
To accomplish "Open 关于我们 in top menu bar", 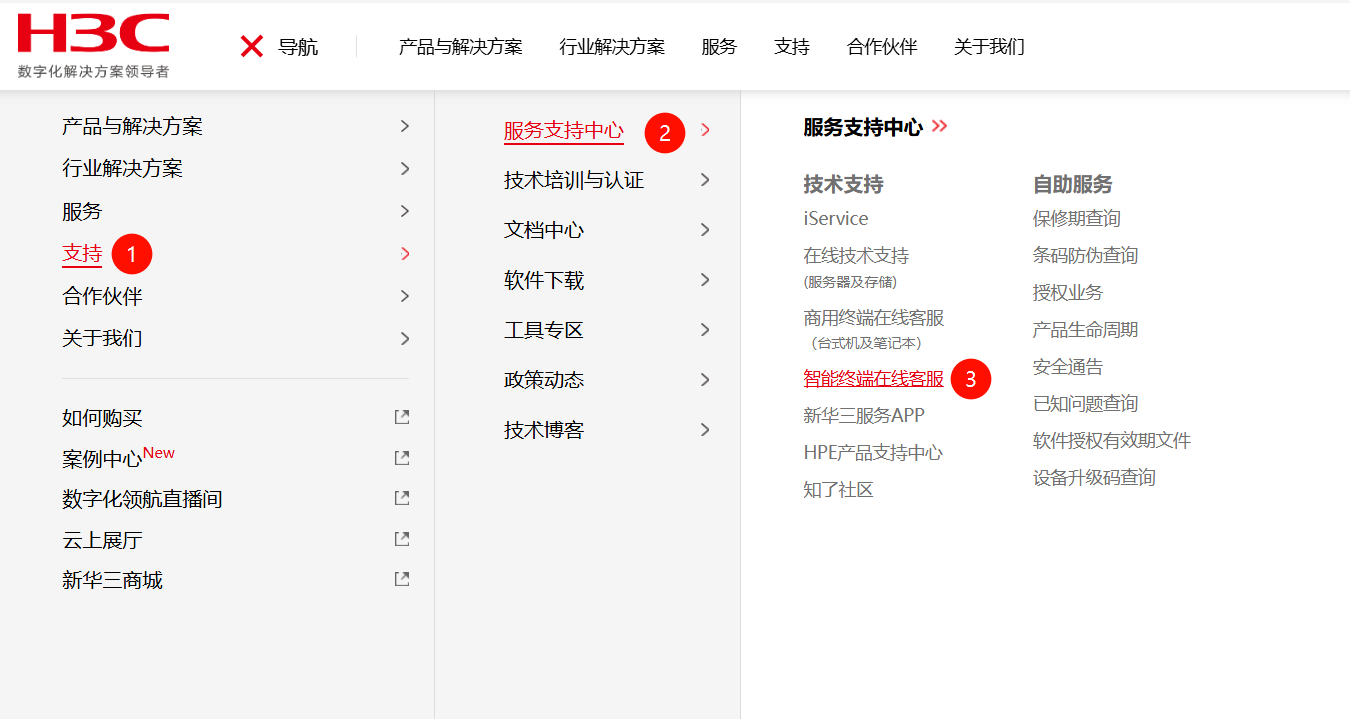I will 989,47.
